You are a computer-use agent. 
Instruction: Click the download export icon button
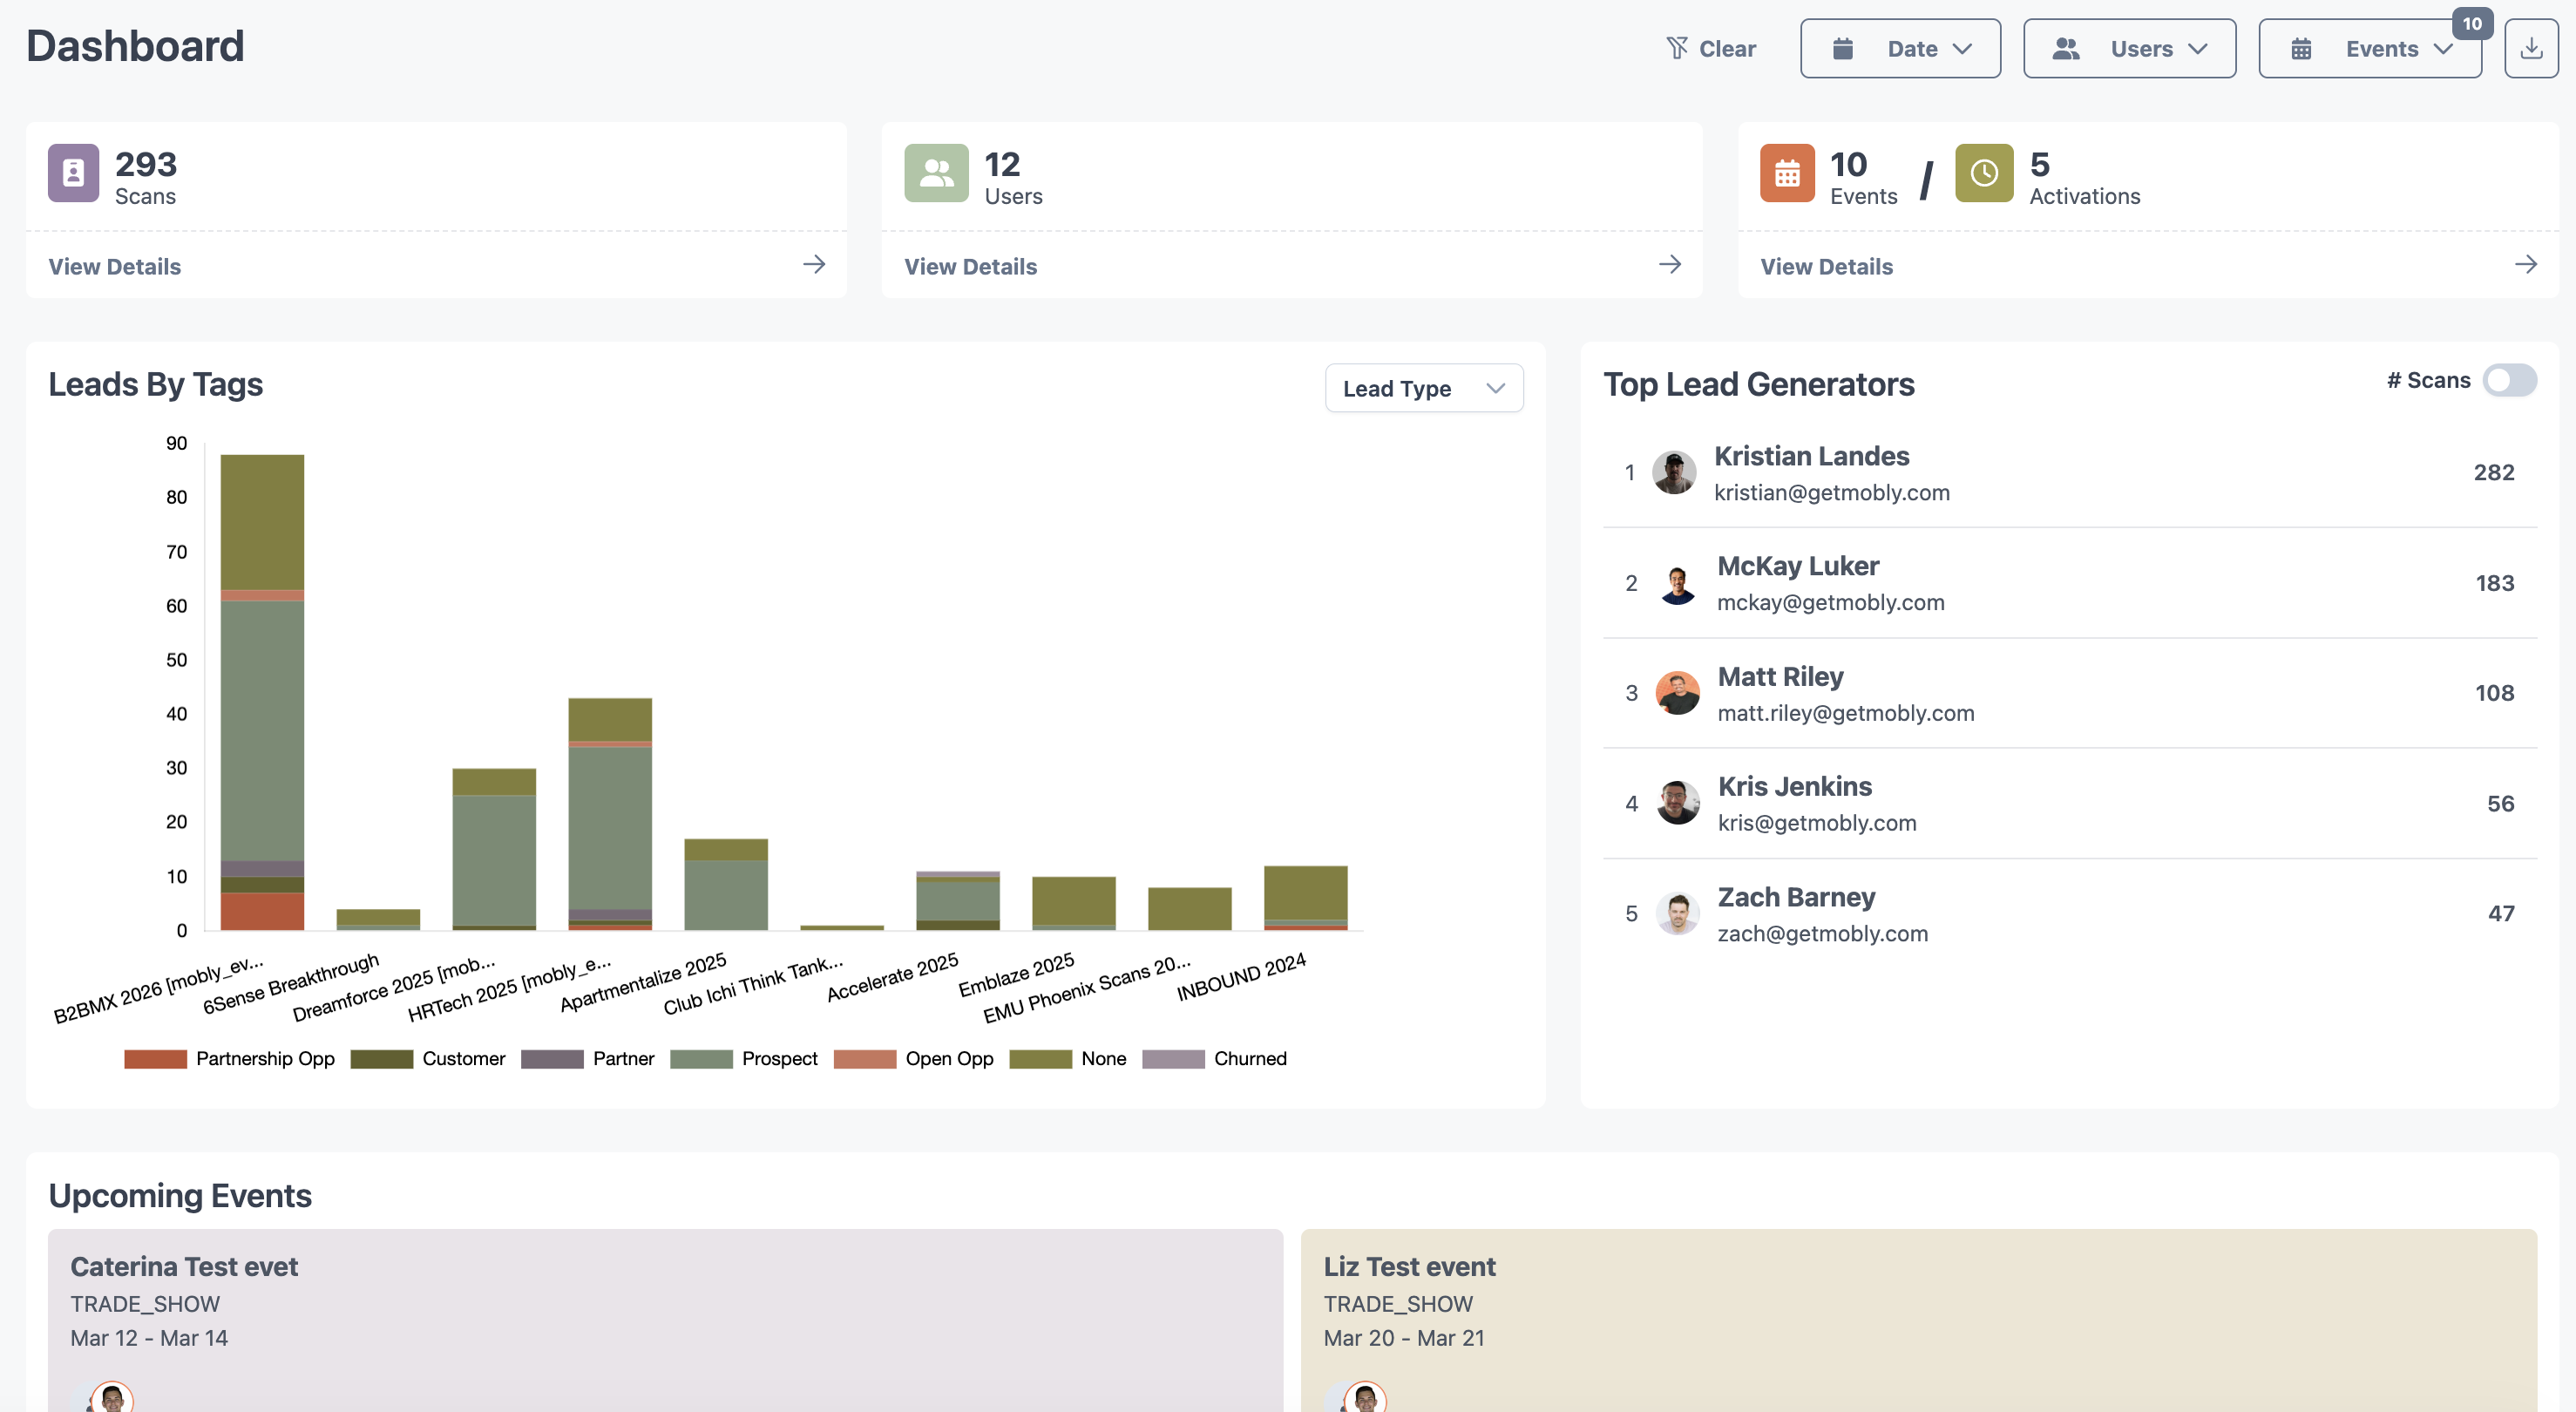(2530, 48)
